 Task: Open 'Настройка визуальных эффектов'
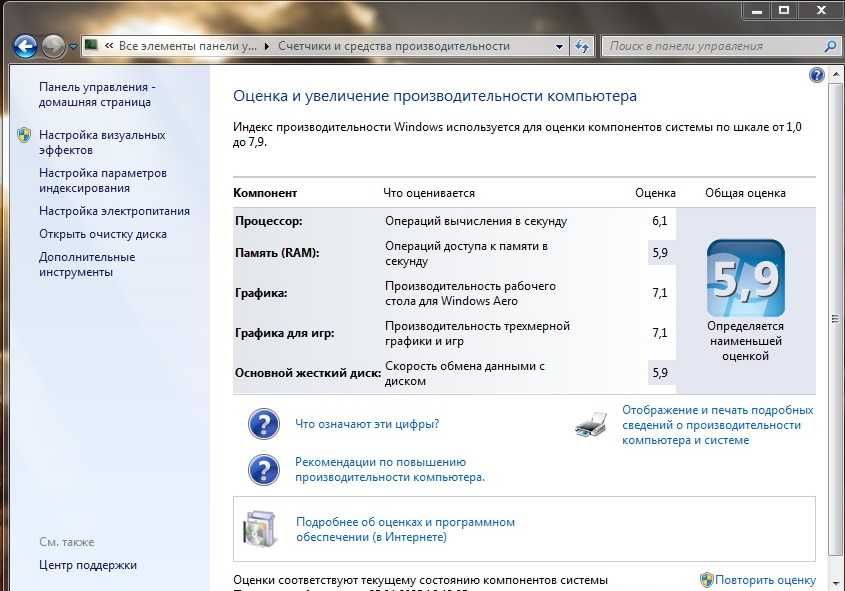point(102,142)
